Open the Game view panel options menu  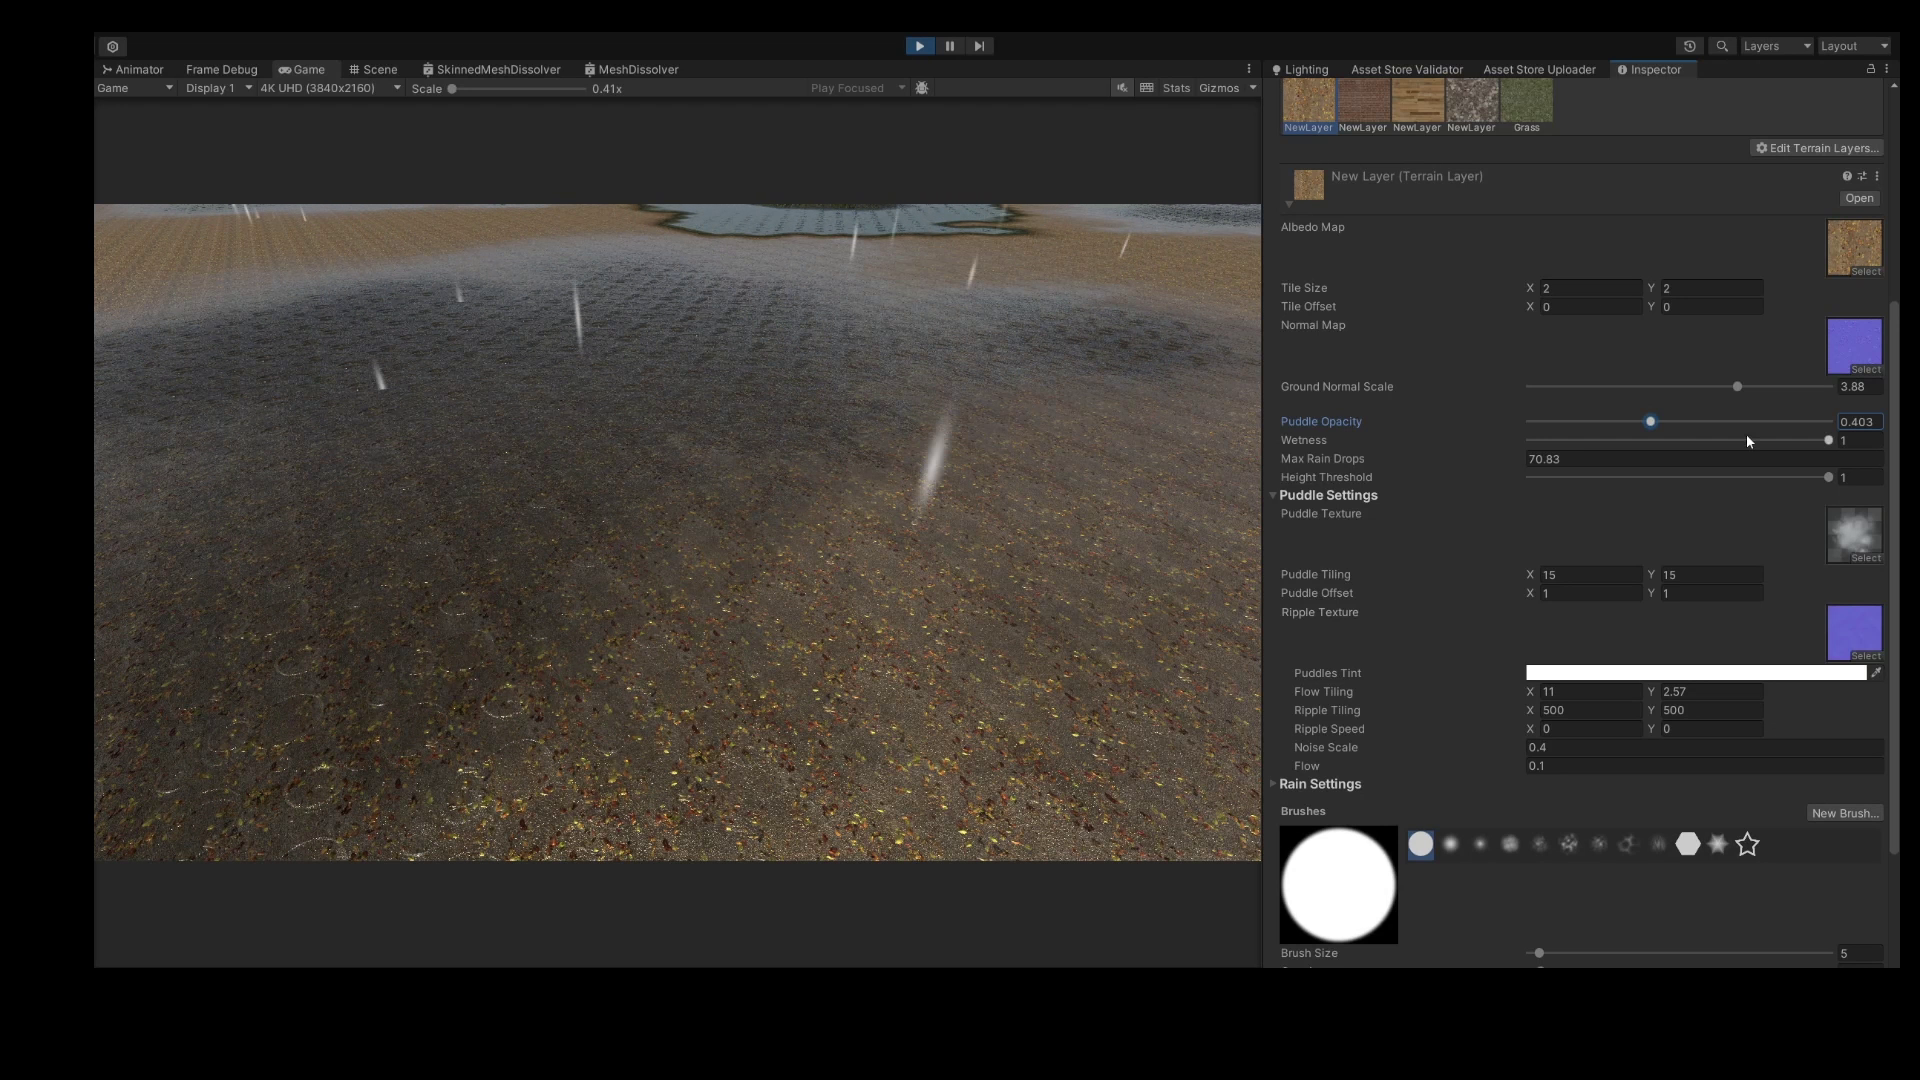pos(1249,69)
